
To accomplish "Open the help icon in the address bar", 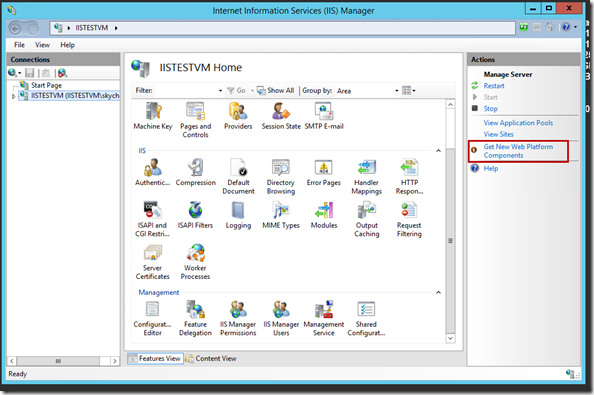I will click(x=566, y=27).
